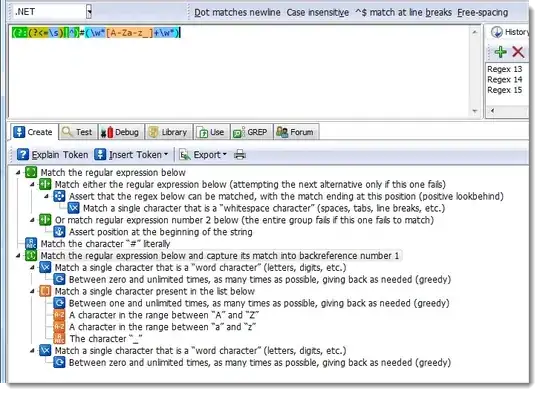Toggle Case insensitive option
This screenshot has height=394, width=540.
318,12
